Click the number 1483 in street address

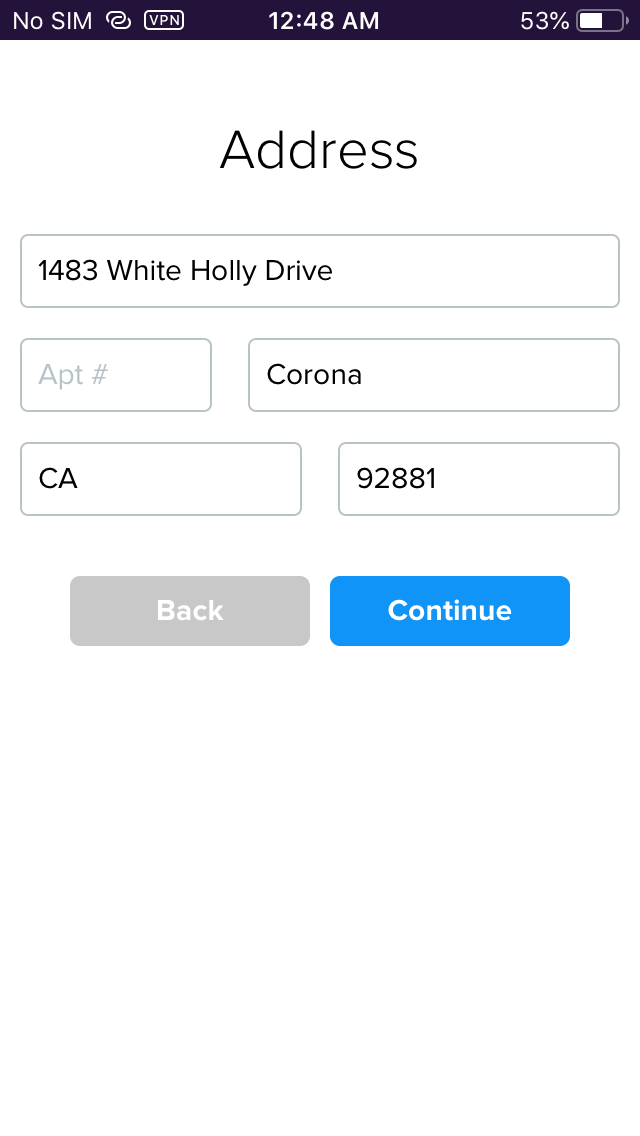(68, 271)
